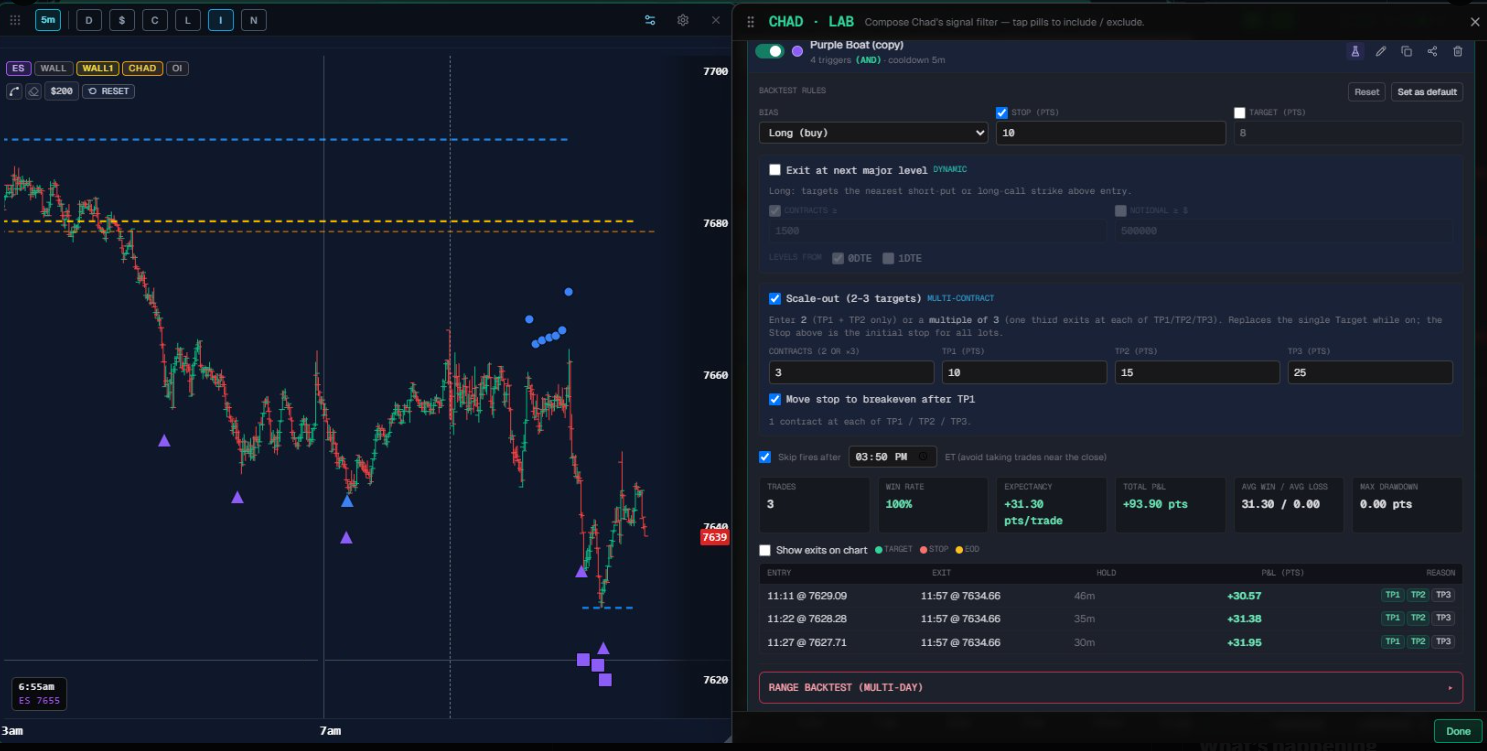This screenshot has height=751, width=1487.
Task: Enable the Target (pts) checkbox
Action: (x=1240, y=113)
